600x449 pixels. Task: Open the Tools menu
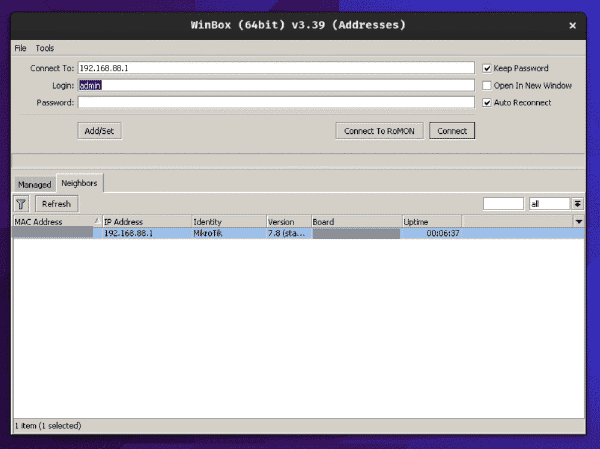pyautogui.click(x=45, y=48)
